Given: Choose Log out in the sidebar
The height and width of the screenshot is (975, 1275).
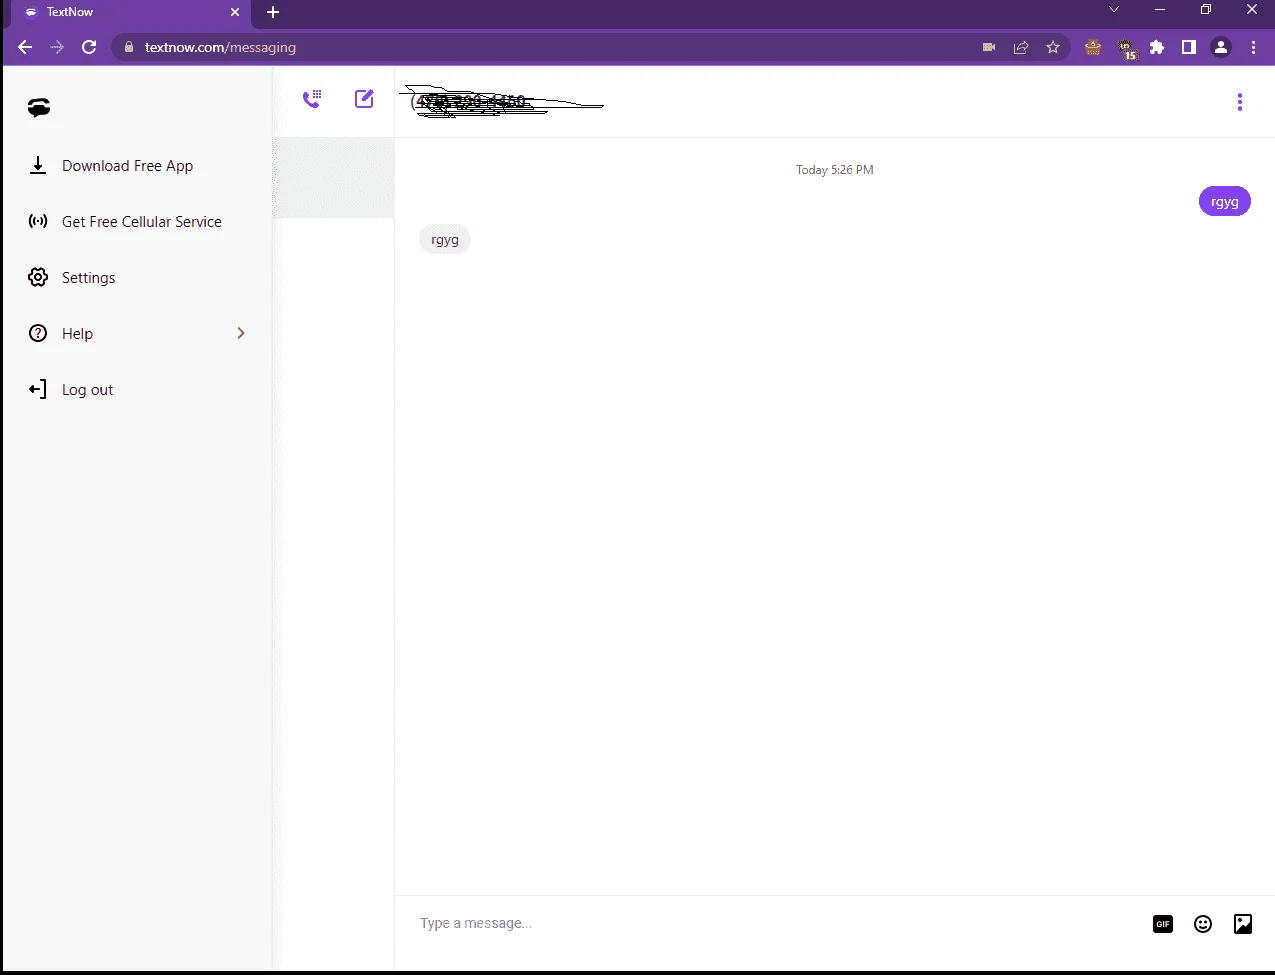Looking at the screenshot, I should point(137,390).
